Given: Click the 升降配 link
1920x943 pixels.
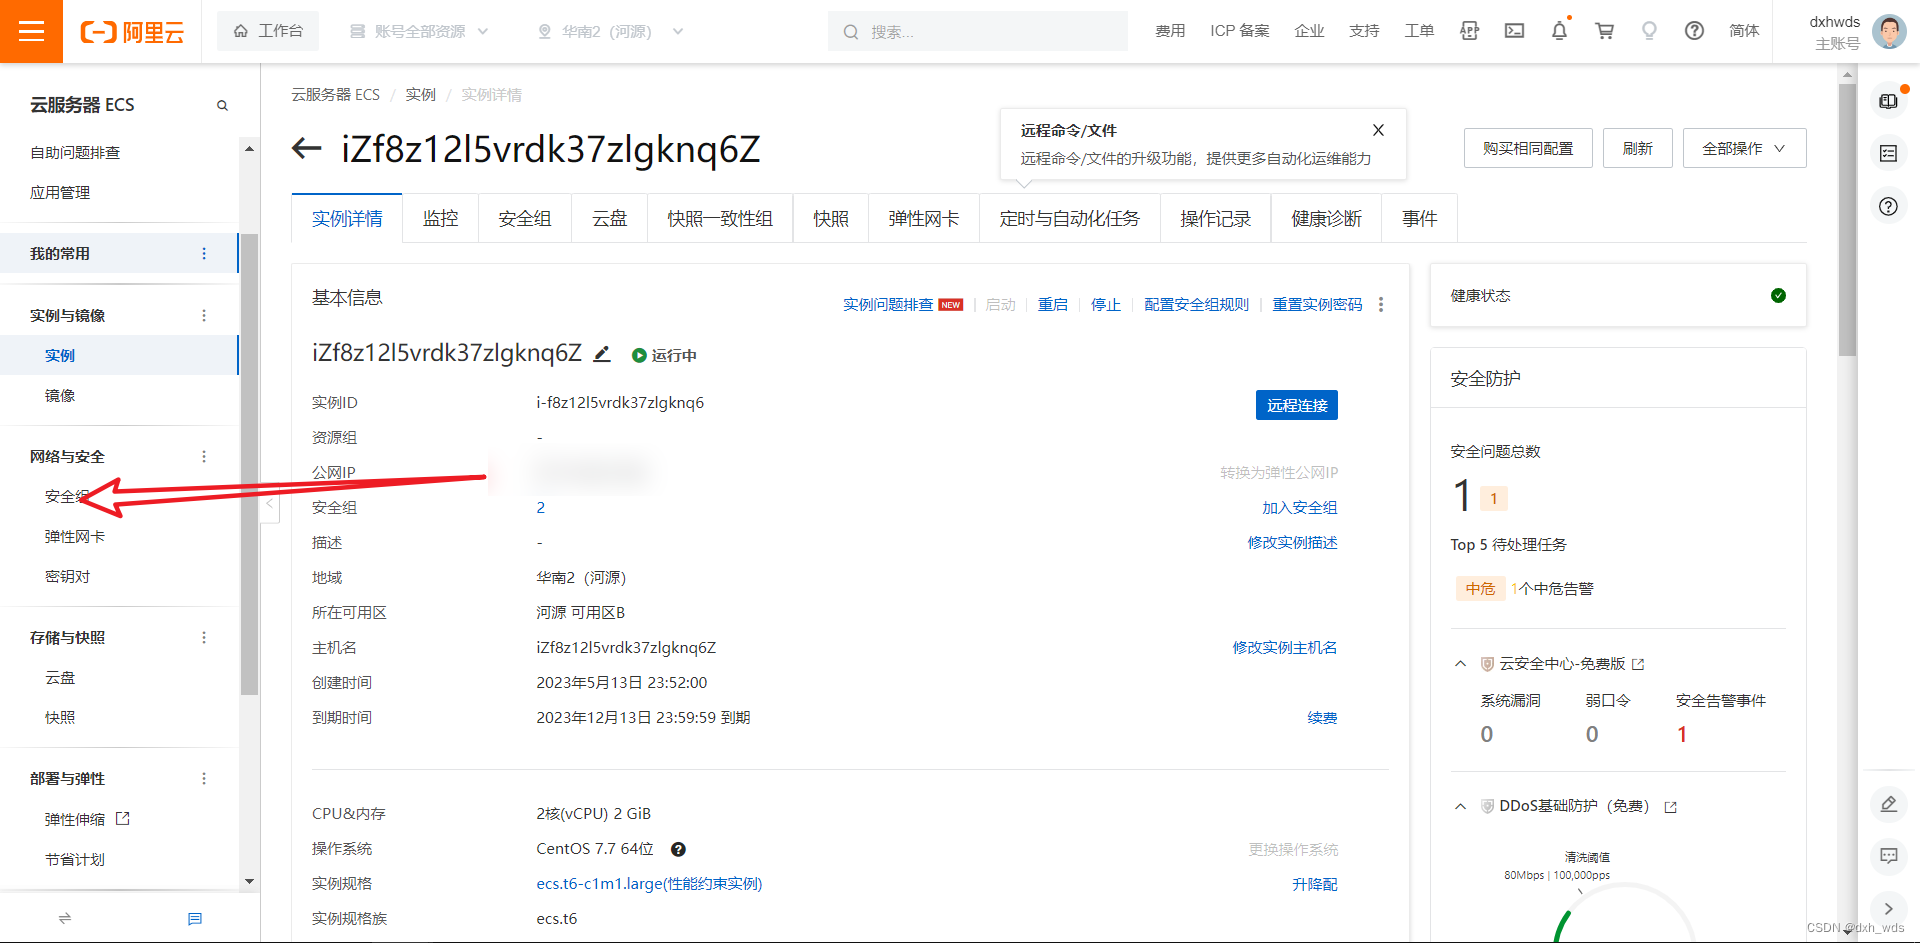Looking at the screenshot, I should 1314,884.
